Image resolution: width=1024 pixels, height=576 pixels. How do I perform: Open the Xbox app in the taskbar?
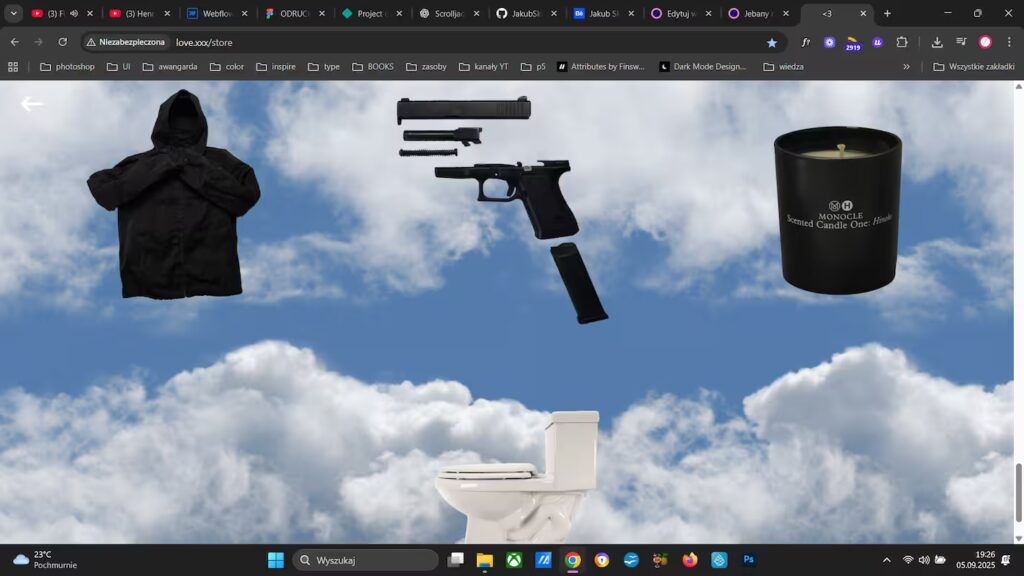pos(514,560)
